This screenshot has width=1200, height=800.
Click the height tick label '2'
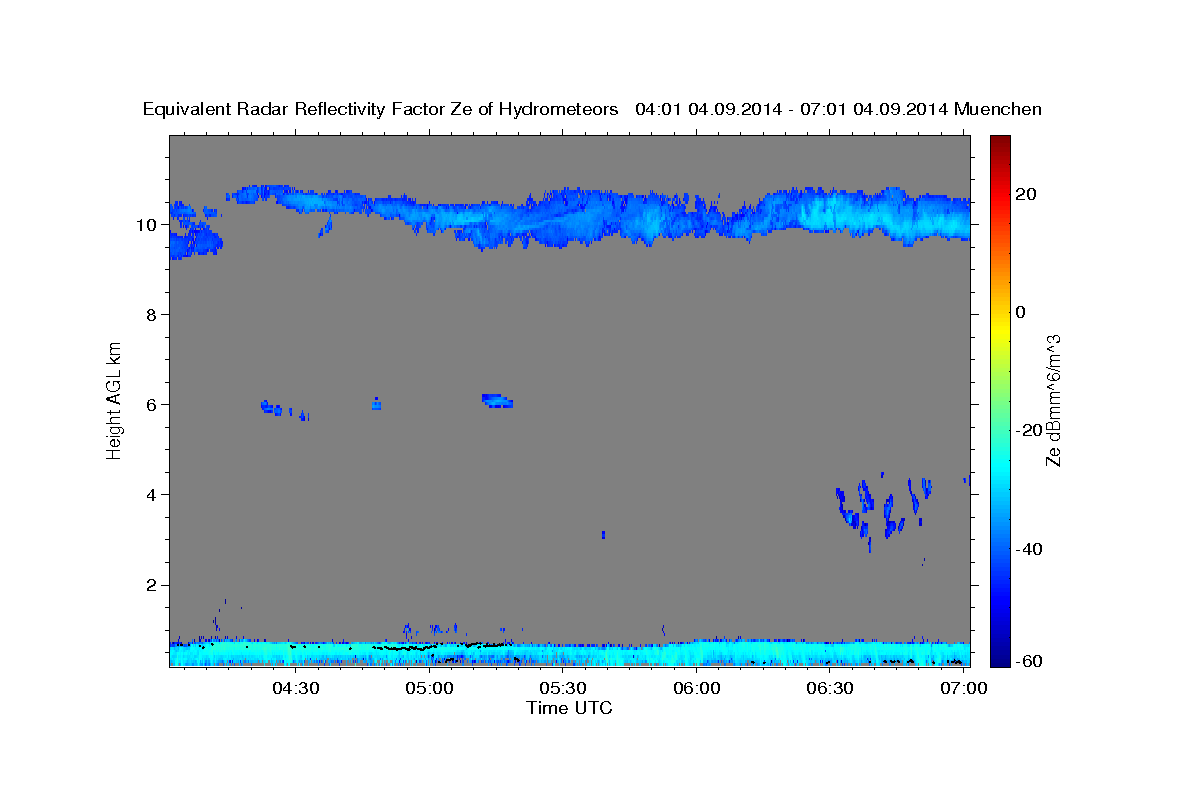point(151,585)
